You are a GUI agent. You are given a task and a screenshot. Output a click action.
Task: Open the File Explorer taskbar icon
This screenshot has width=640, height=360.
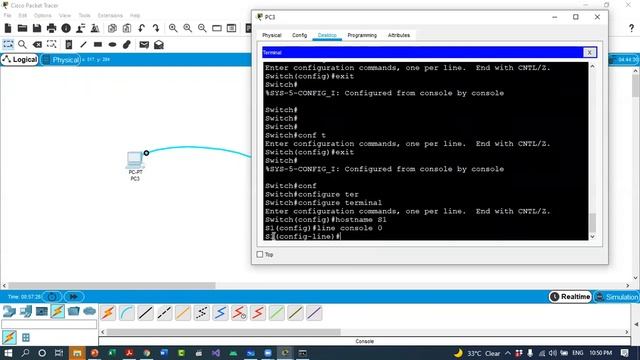point(77,353)
